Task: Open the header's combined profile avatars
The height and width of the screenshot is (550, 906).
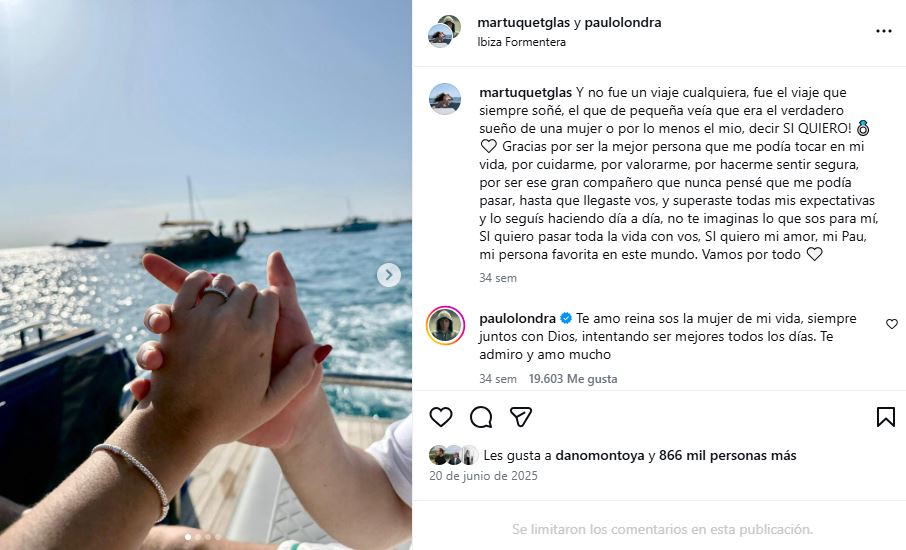Action: (x=444, y=31)
